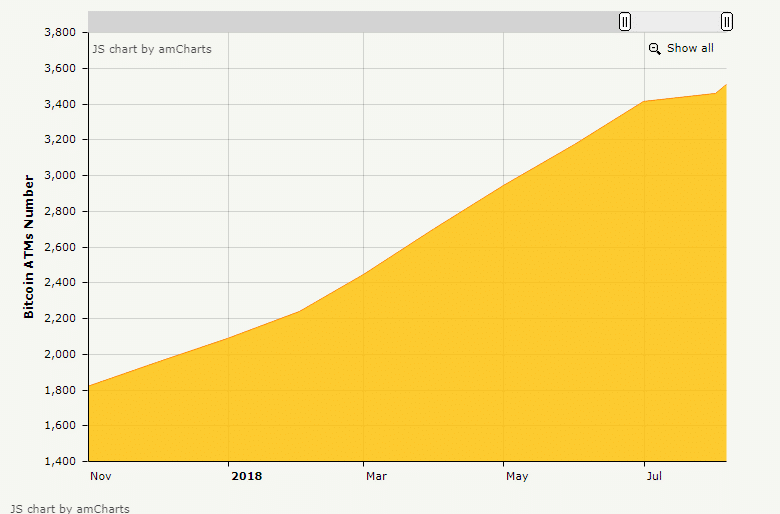Click the 2,600 value on the vertical axis
Screen dimensions: 780x514
click(x=60, y=247)
